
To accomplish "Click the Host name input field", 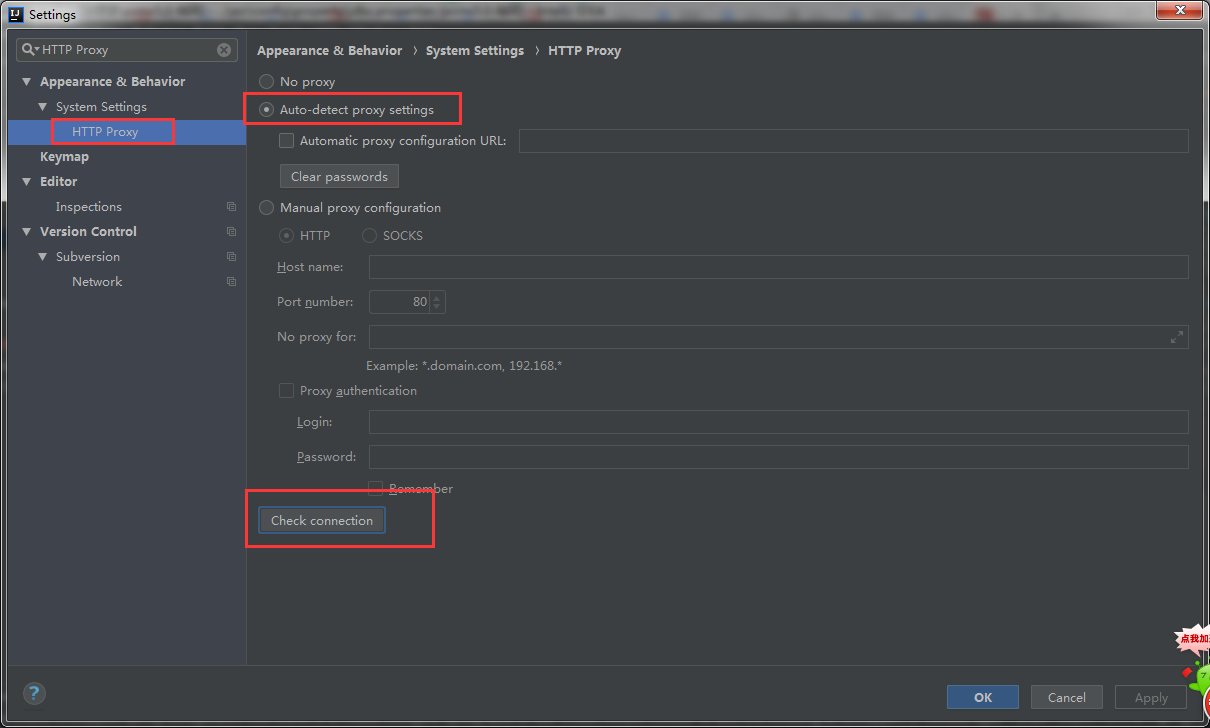I will [x=778, y=267].
